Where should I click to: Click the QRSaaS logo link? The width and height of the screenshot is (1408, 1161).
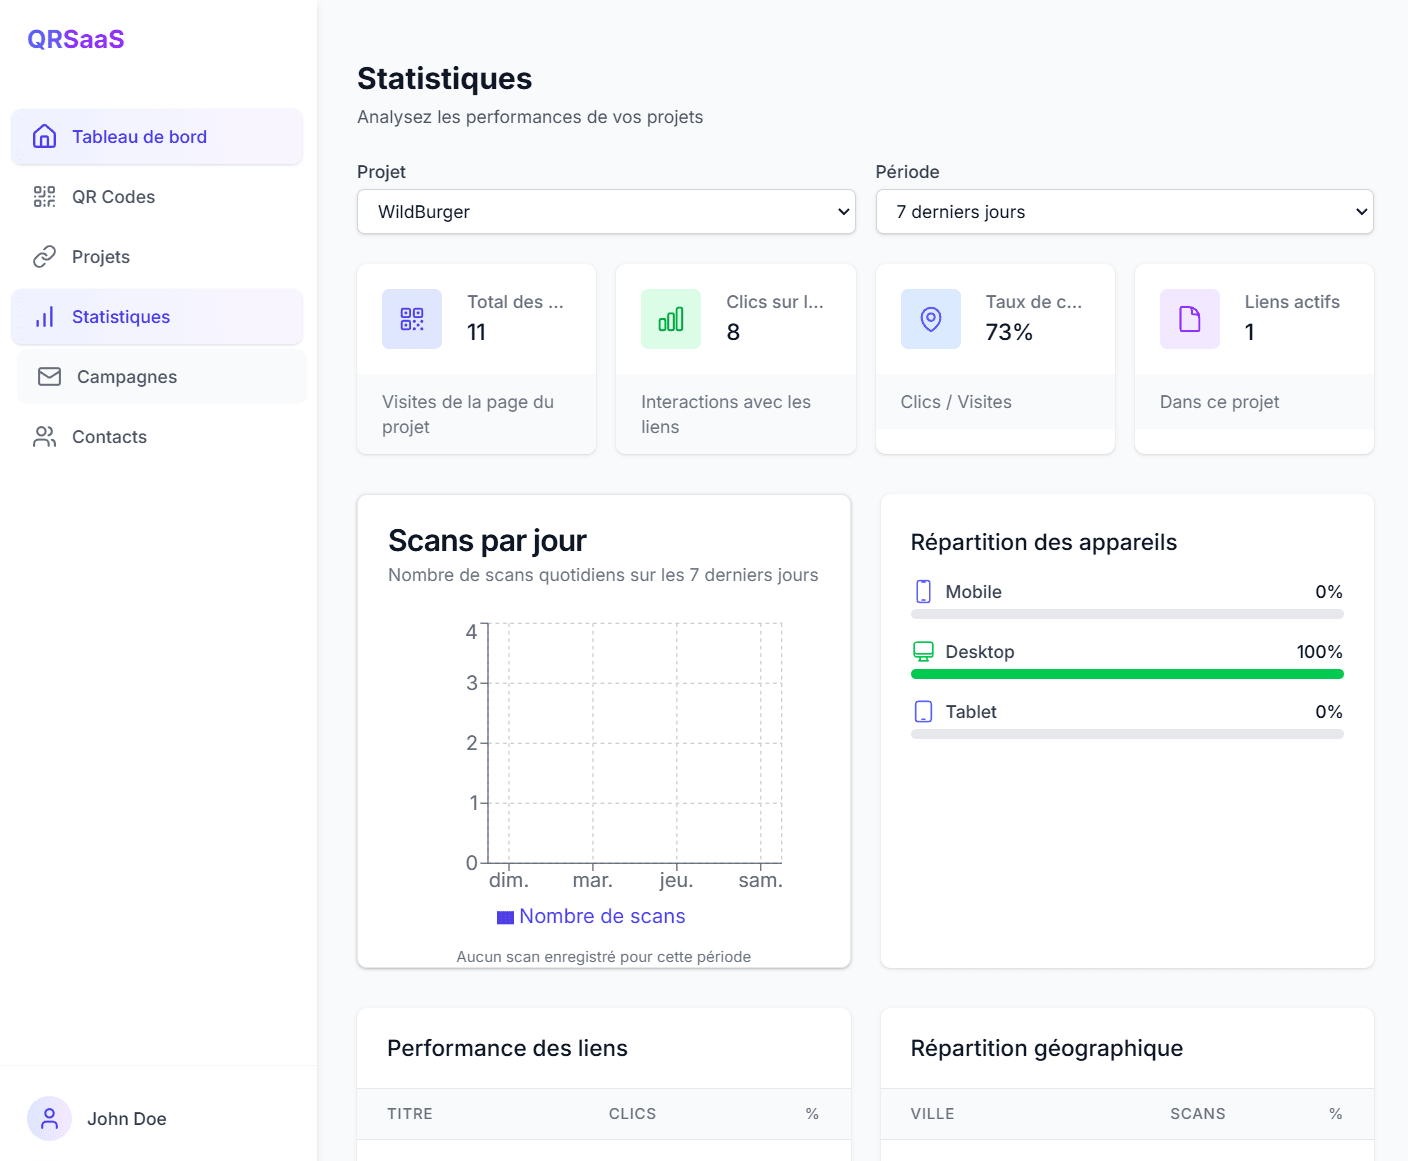click(76, 39)
